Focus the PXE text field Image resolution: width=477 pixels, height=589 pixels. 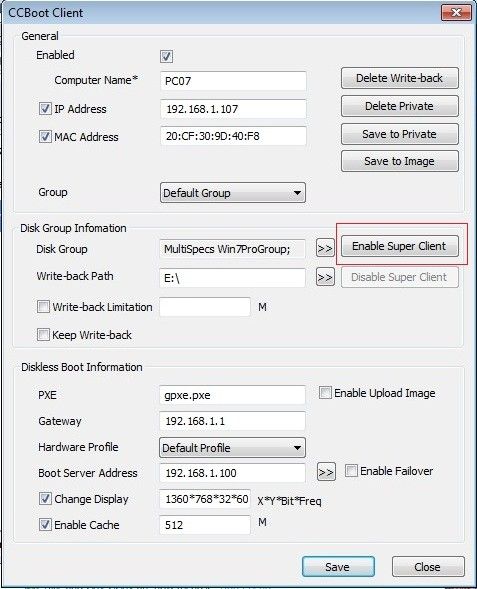tap(232, 395)
